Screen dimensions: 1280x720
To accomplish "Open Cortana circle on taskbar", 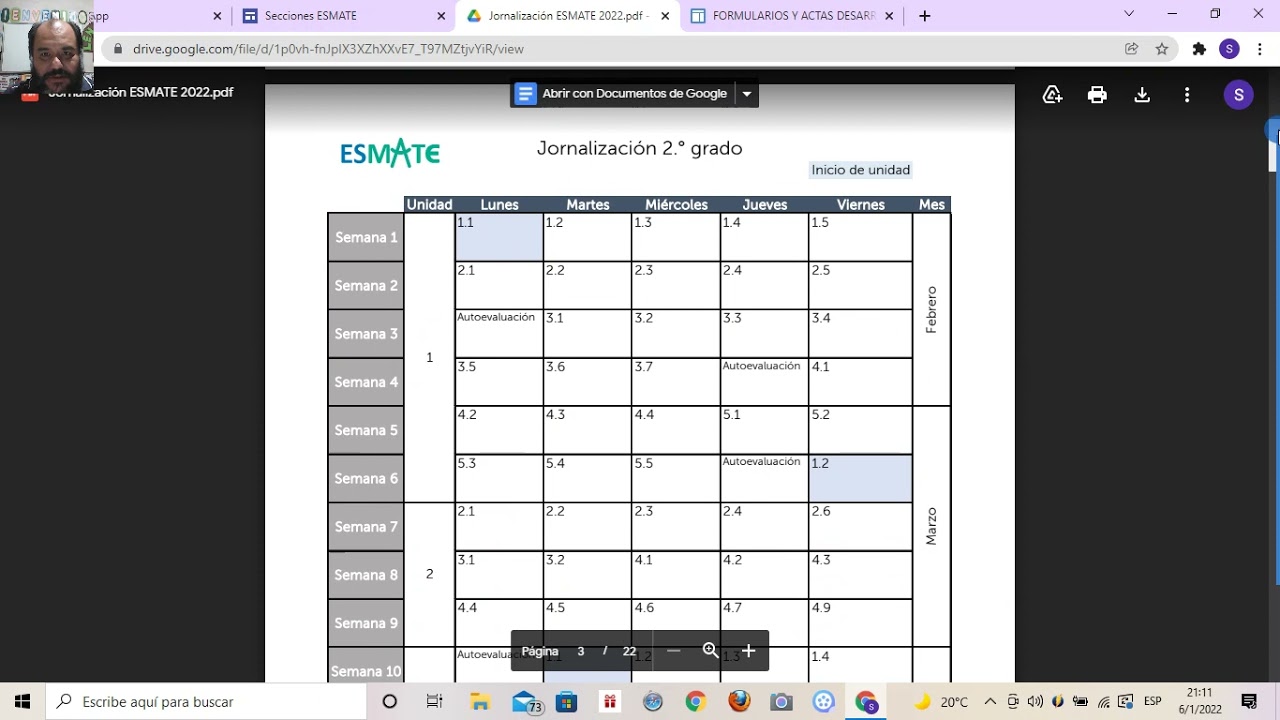I will click(x=390, y=702).
